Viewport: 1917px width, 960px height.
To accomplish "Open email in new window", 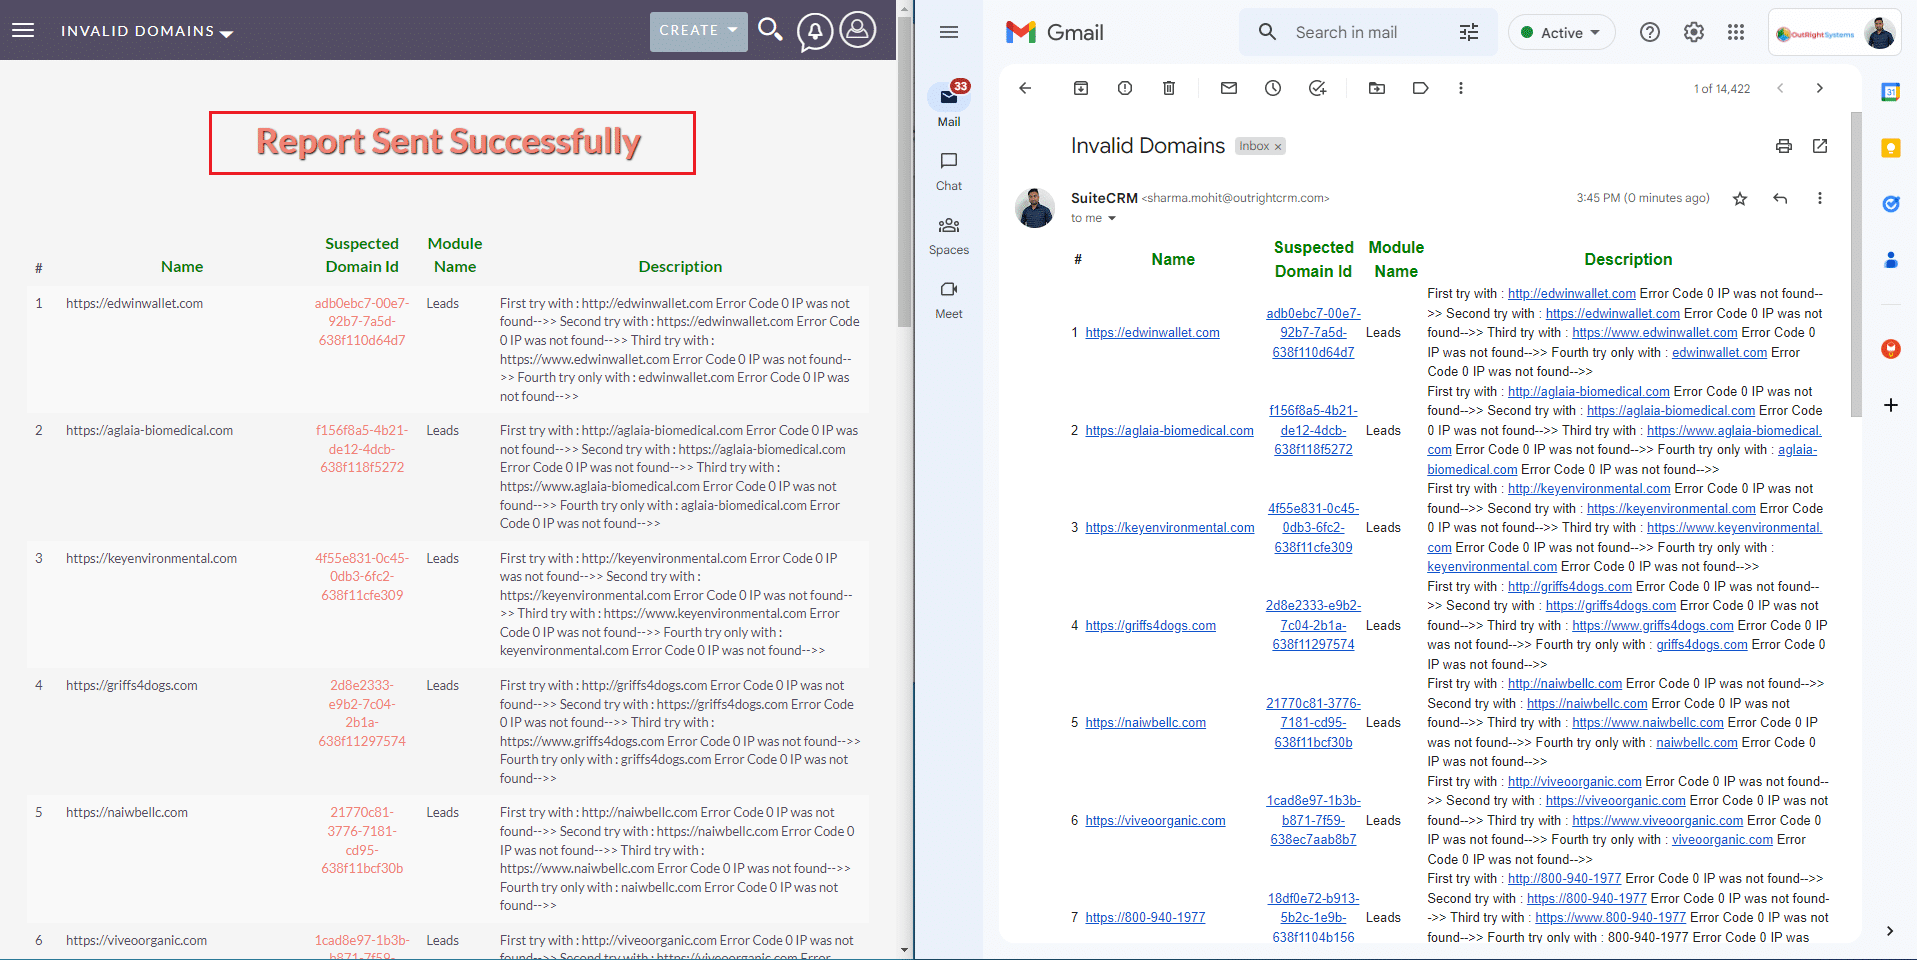I will pos(1820,146).
